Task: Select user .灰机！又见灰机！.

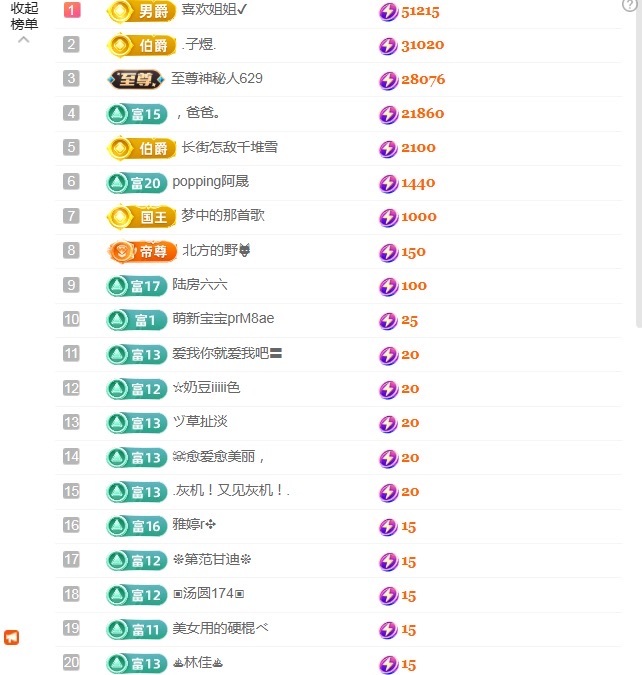Action: tap(231, 490)
